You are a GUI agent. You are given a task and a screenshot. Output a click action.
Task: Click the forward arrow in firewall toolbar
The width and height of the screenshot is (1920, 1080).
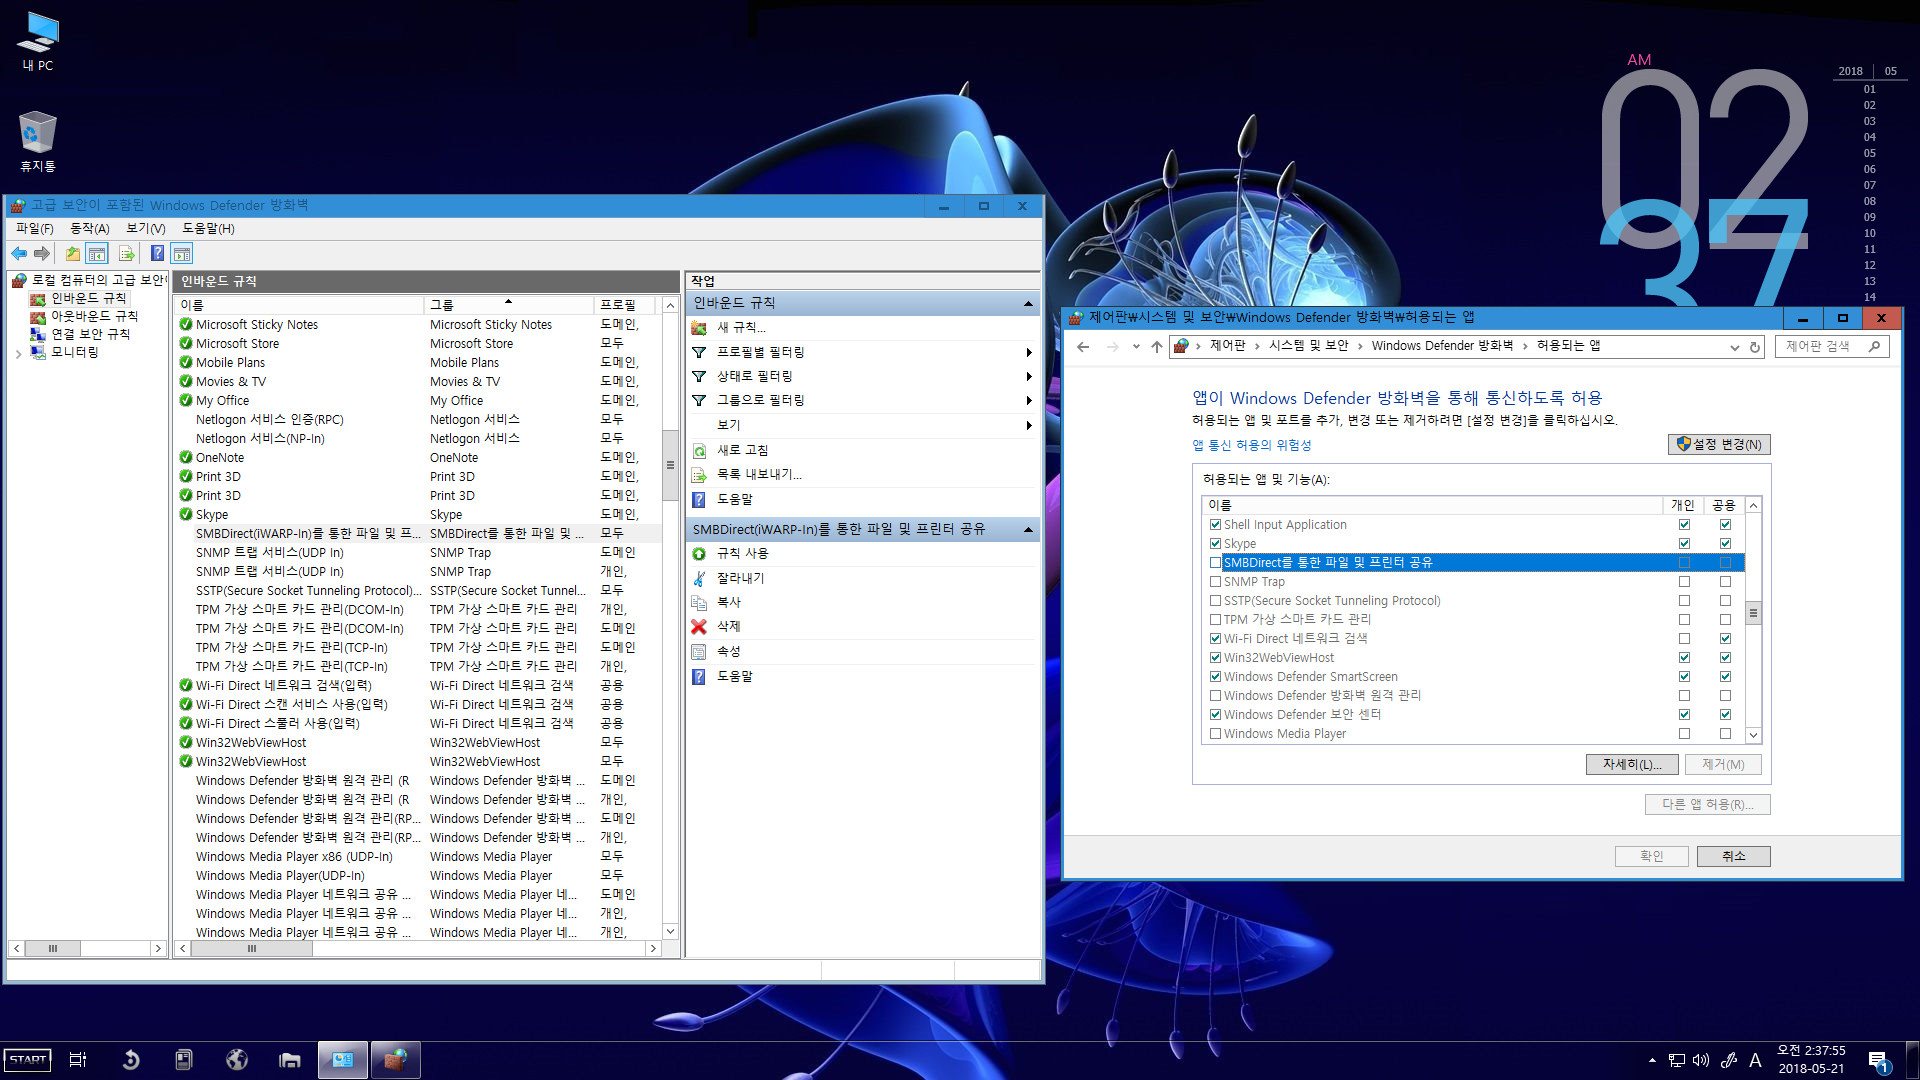42,254
